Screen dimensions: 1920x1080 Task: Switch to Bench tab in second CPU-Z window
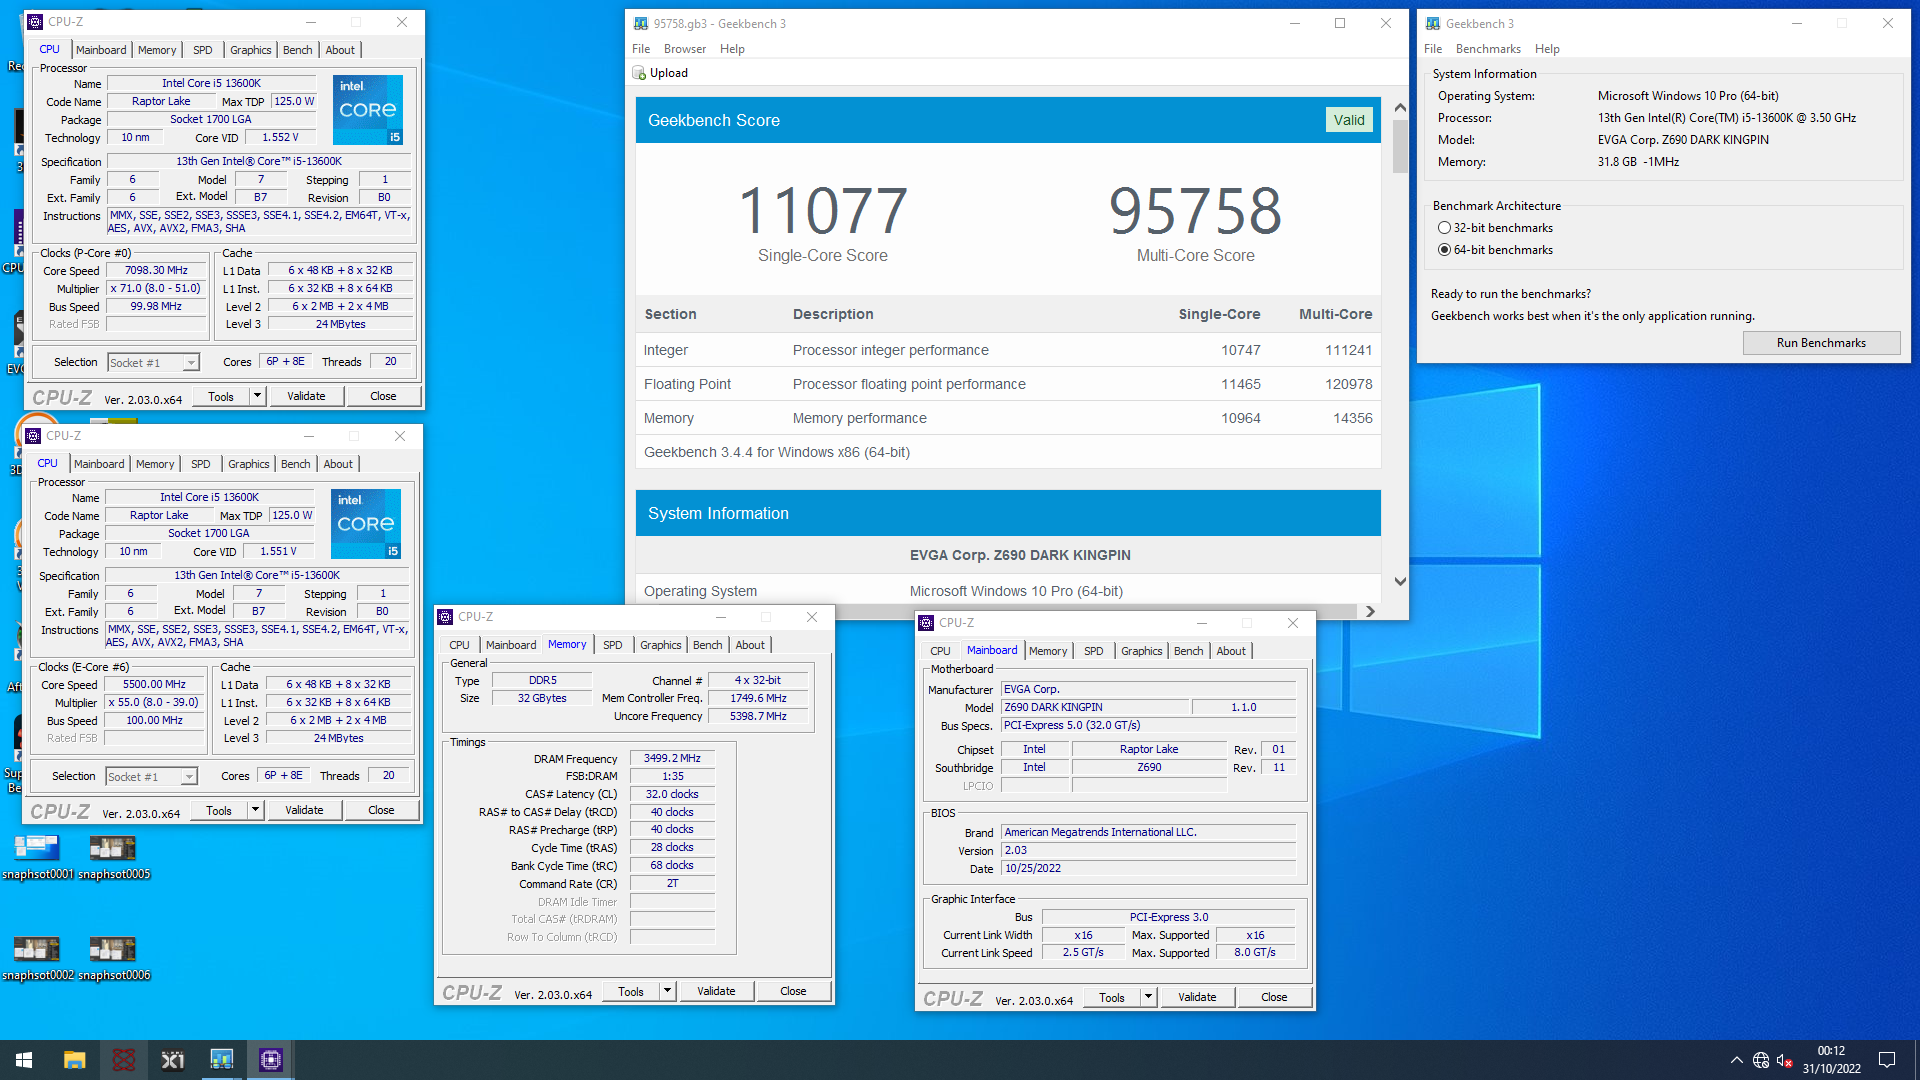296,464
